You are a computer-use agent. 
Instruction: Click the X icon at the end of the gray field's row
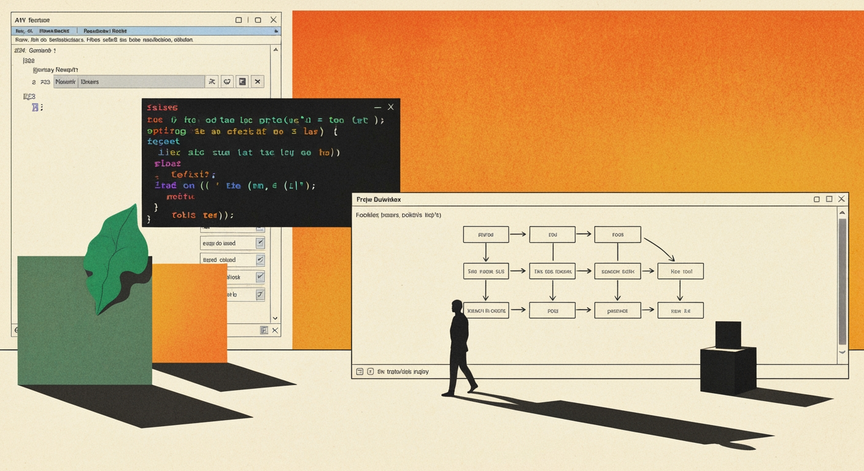(x=257, y=82)
